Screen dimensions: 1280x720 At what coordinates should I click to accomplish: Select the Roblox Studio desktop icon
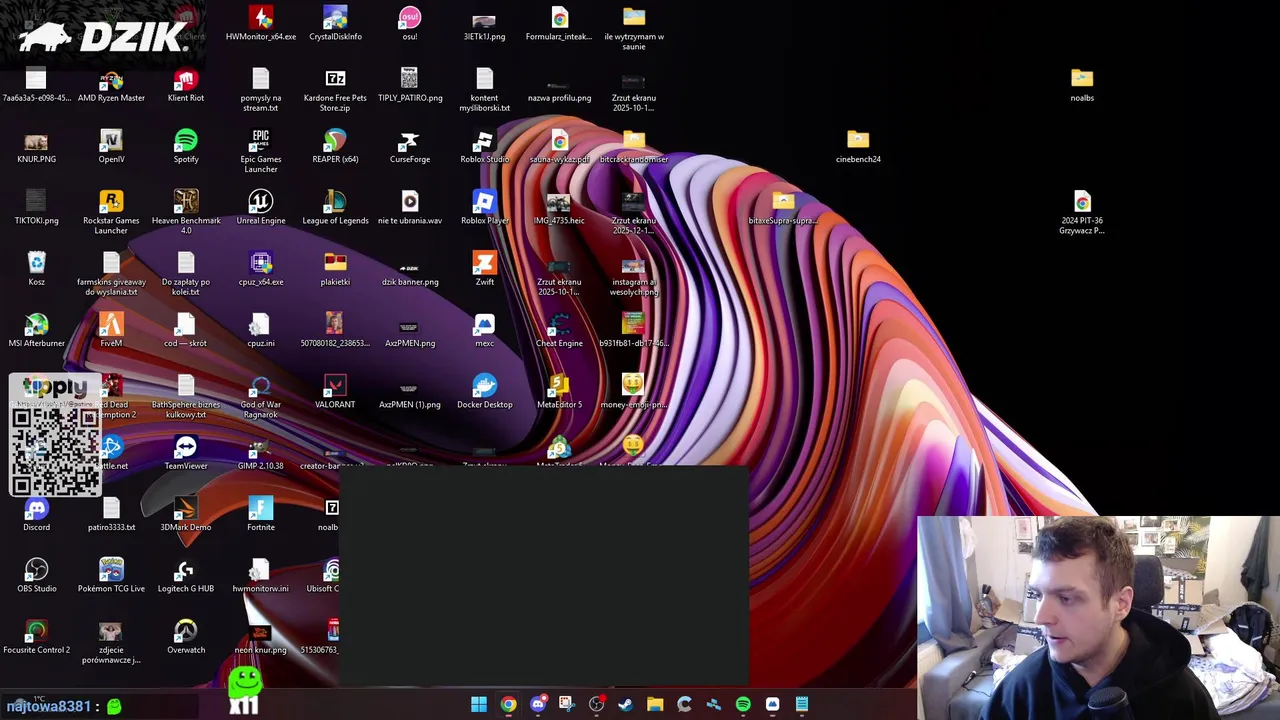[x=484, y=147]
